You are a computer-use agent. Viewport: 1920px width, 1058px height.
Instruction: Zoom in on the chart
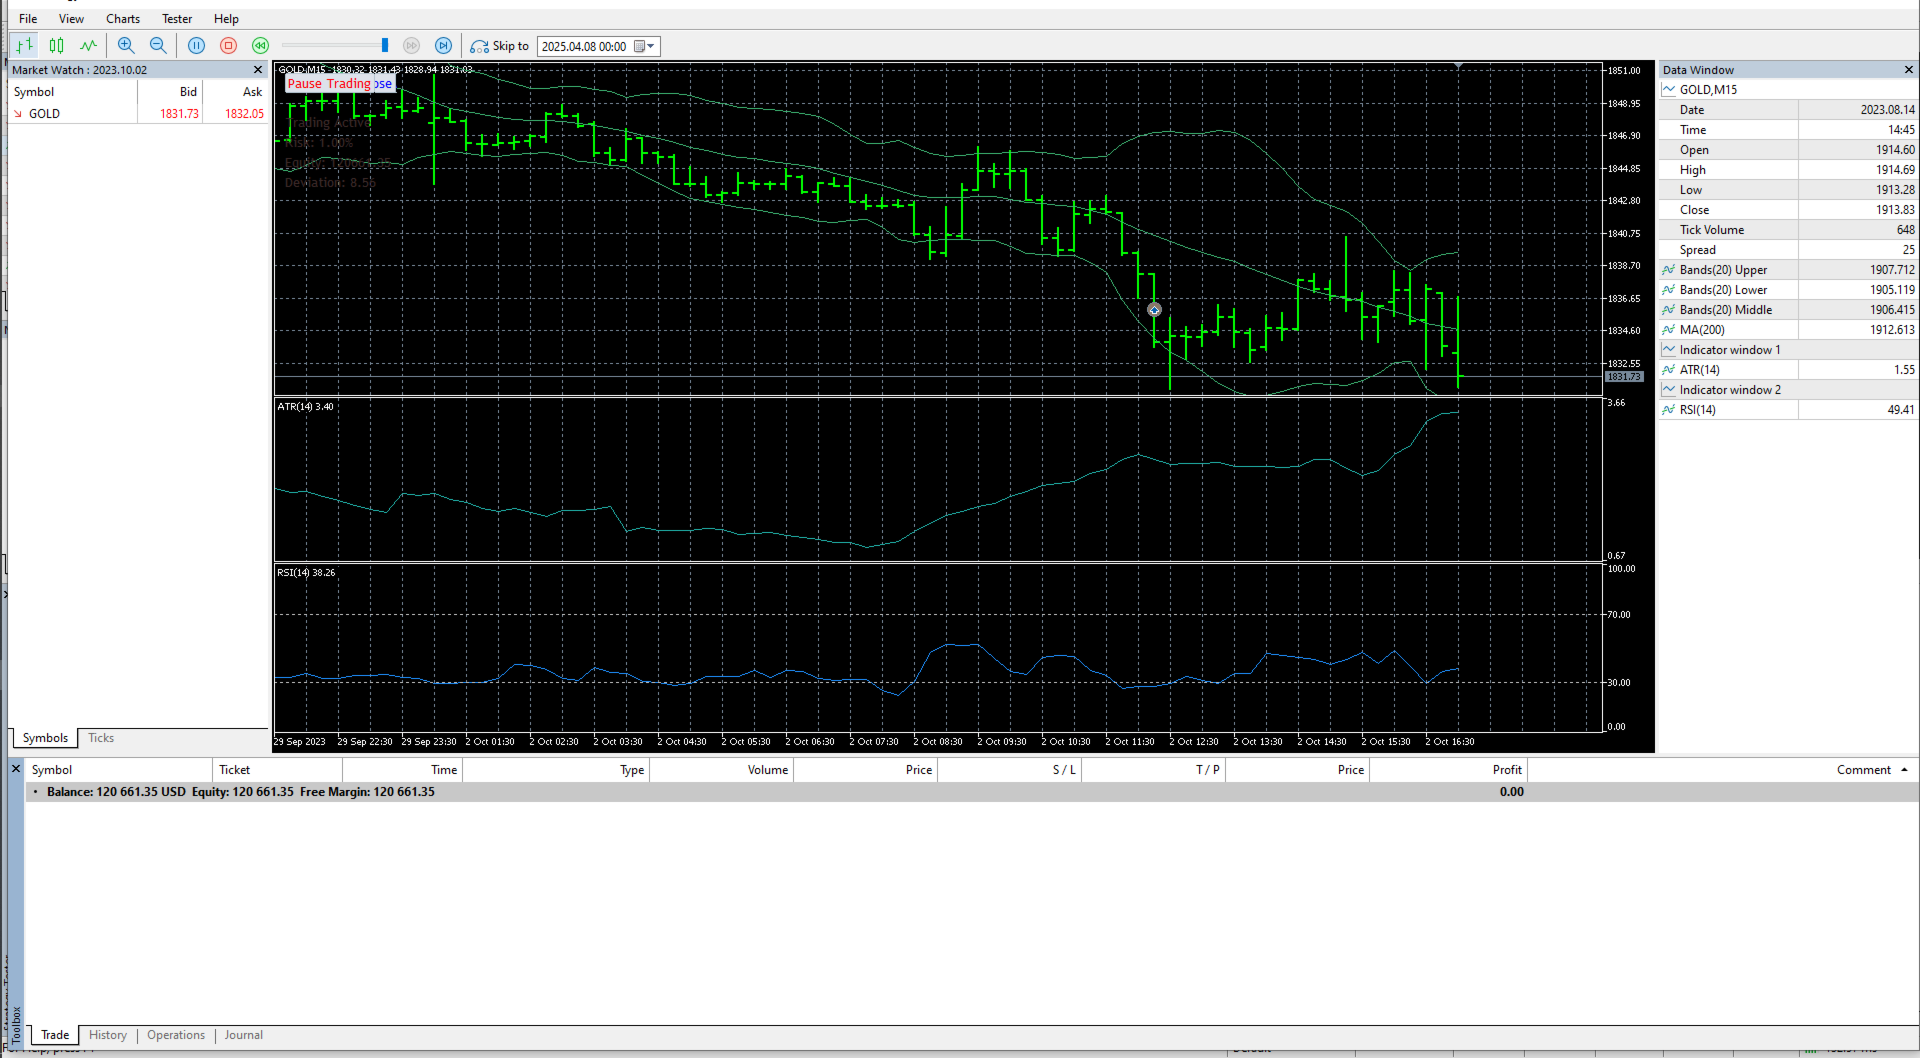[126, 45]
